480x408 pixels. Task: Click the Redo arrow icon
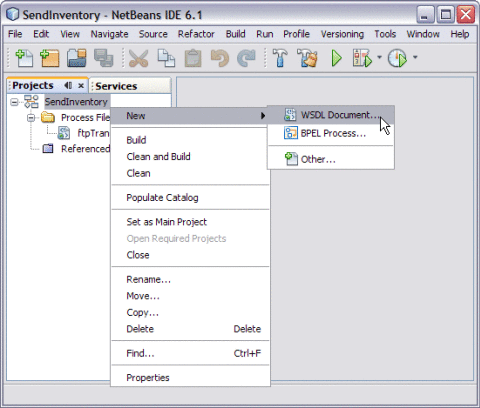click(246, 58)
